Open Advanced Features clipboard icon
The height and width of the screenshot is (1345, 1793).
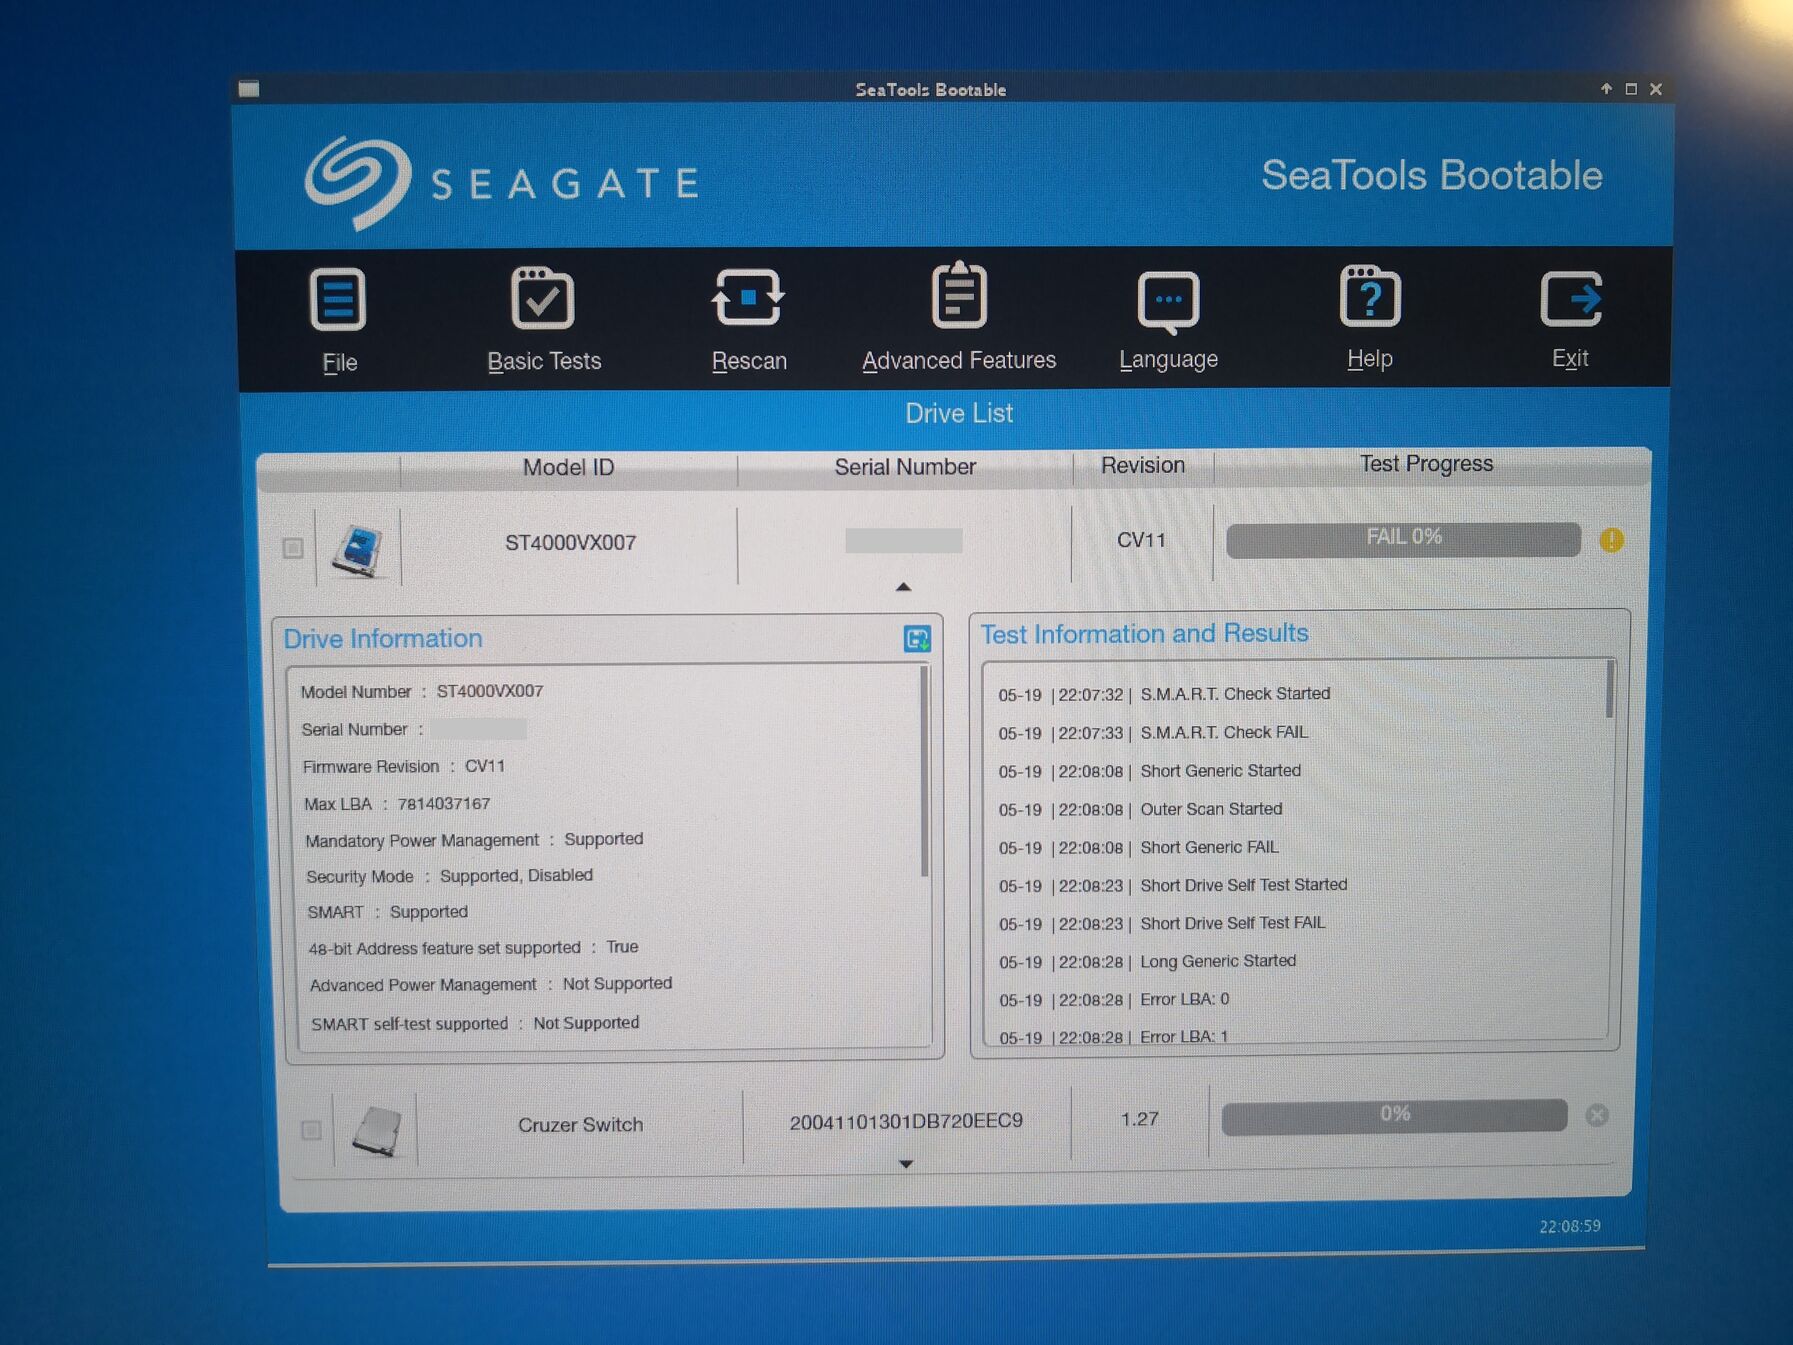(x=959, y=294)
